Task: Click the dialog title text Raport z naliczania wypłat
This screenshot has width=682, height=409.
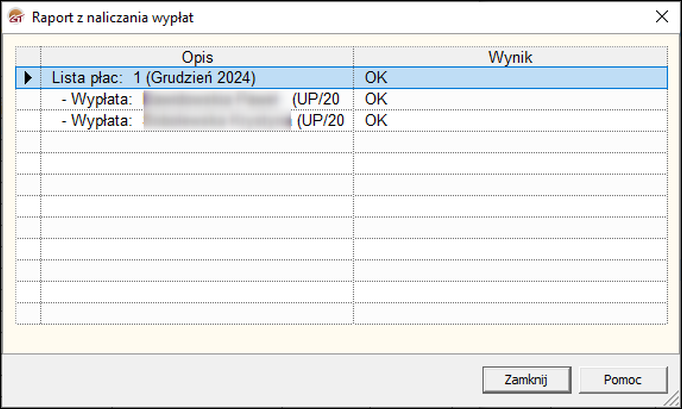Action: [x=113, y=17]
